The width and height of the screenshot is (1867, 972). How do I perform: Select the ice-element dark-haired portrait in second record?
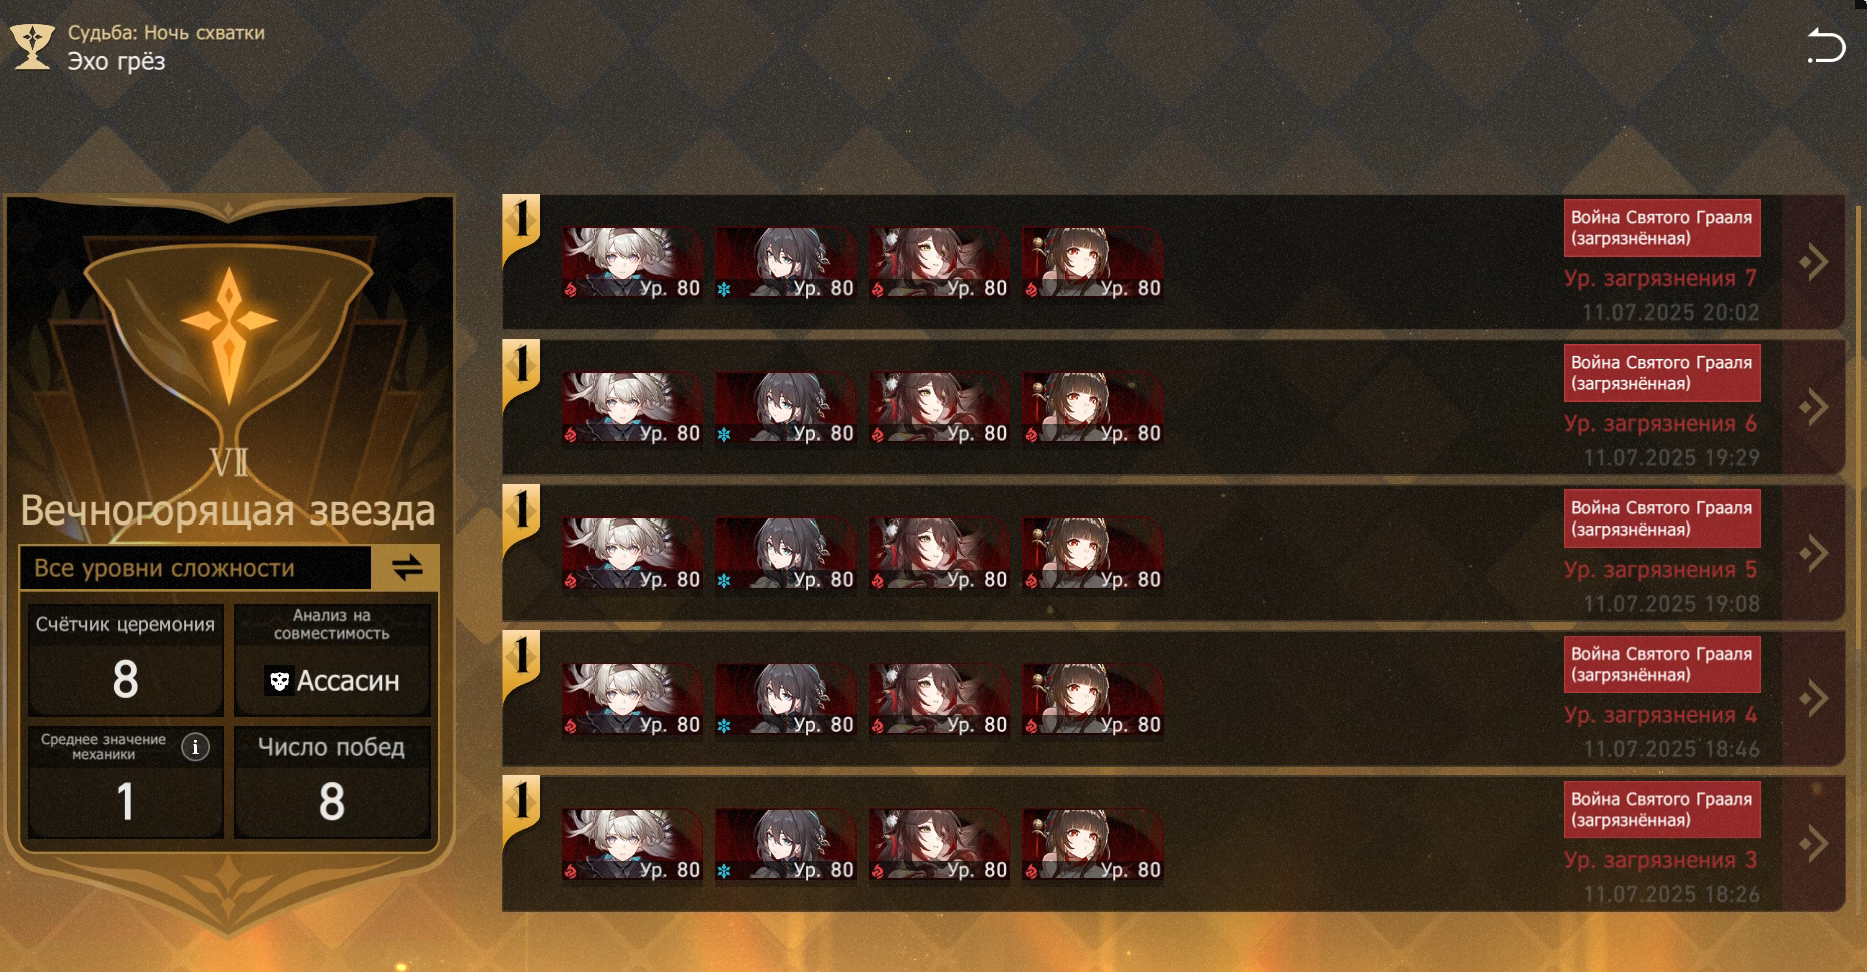pos(786,408)
